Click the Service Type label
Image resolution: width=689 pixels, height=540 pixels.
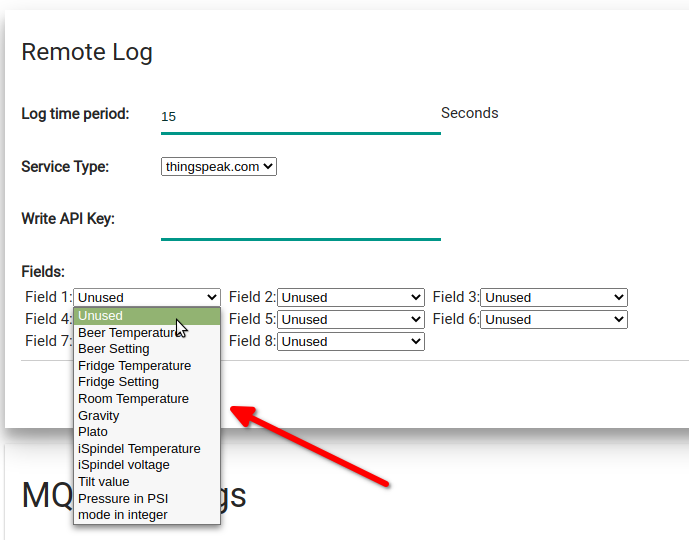point(65,167)
